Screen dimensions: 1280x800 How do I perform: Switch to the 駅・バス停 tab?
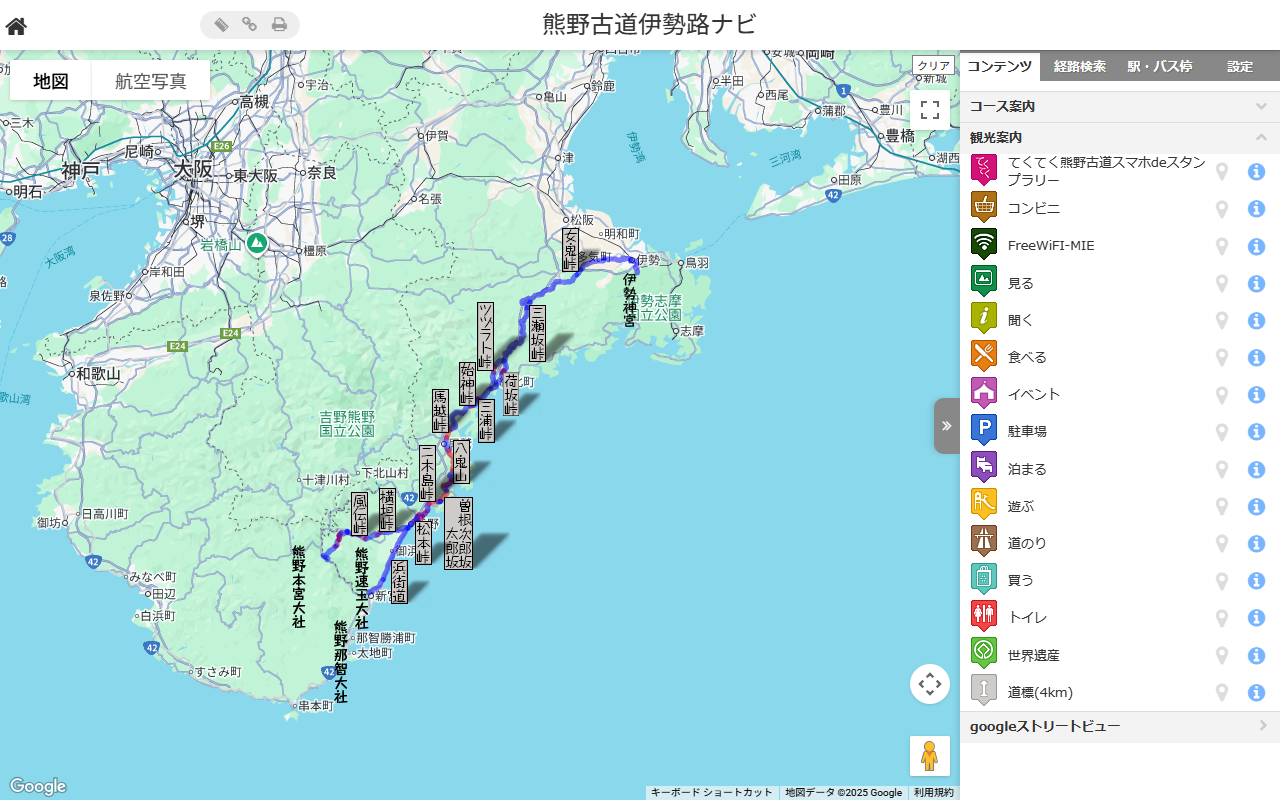(x=1160, y=66)
